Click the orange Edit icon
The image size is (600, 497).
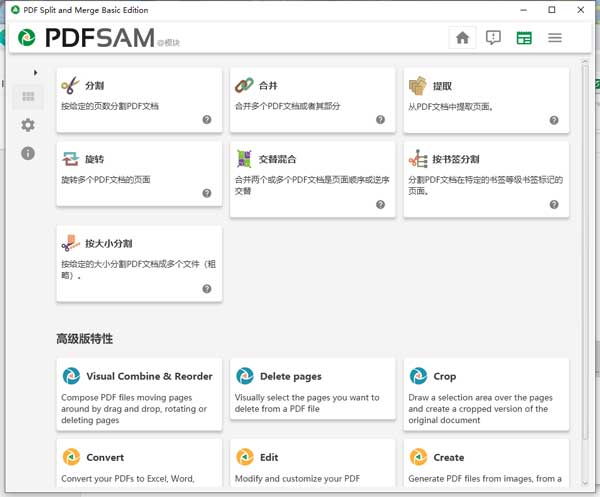click(245, 457)
